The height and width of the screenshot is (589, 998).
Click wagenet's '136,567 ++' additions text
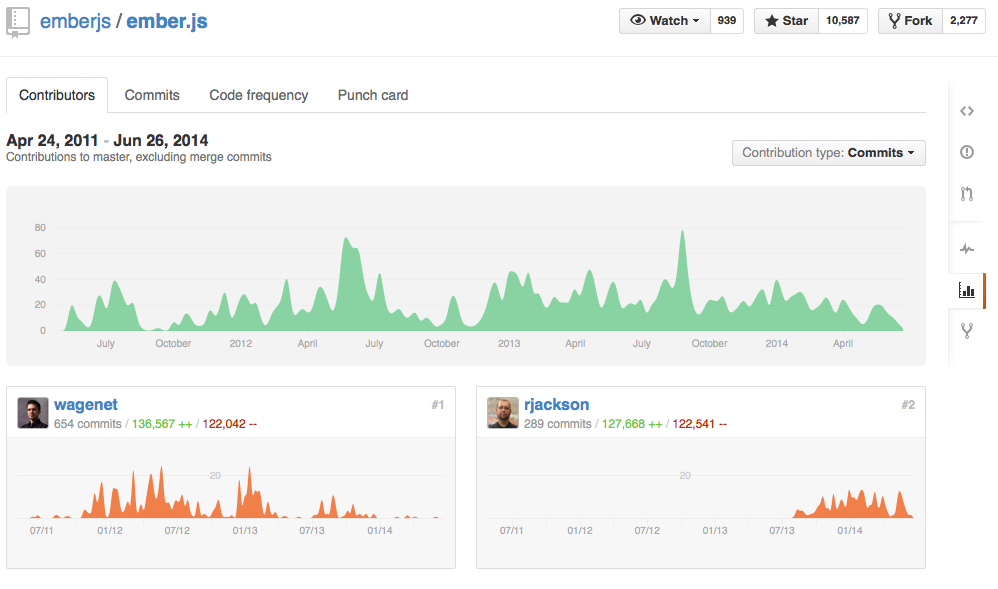tap(162, 424)
